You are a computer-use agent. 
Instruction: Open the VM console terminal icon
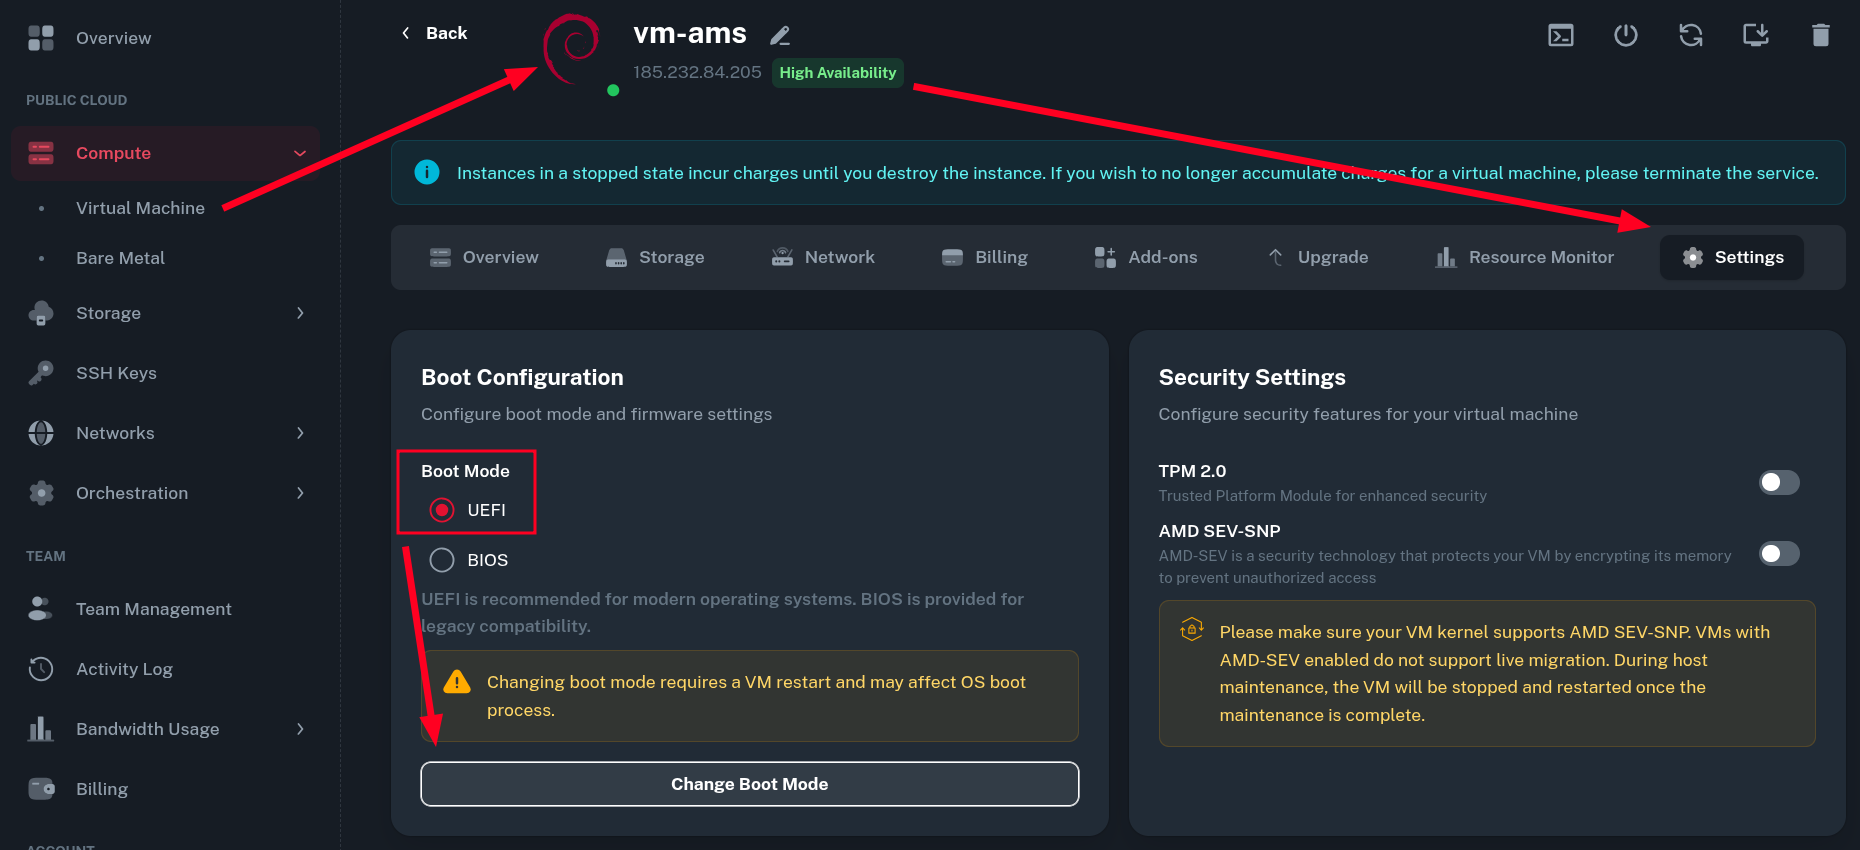[x=1560, y=36]
